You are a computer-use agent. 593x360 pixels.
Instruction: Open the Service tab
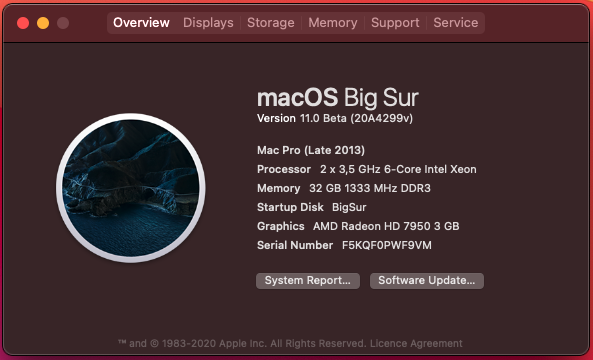pyautogui.click(x=456, y=23)
